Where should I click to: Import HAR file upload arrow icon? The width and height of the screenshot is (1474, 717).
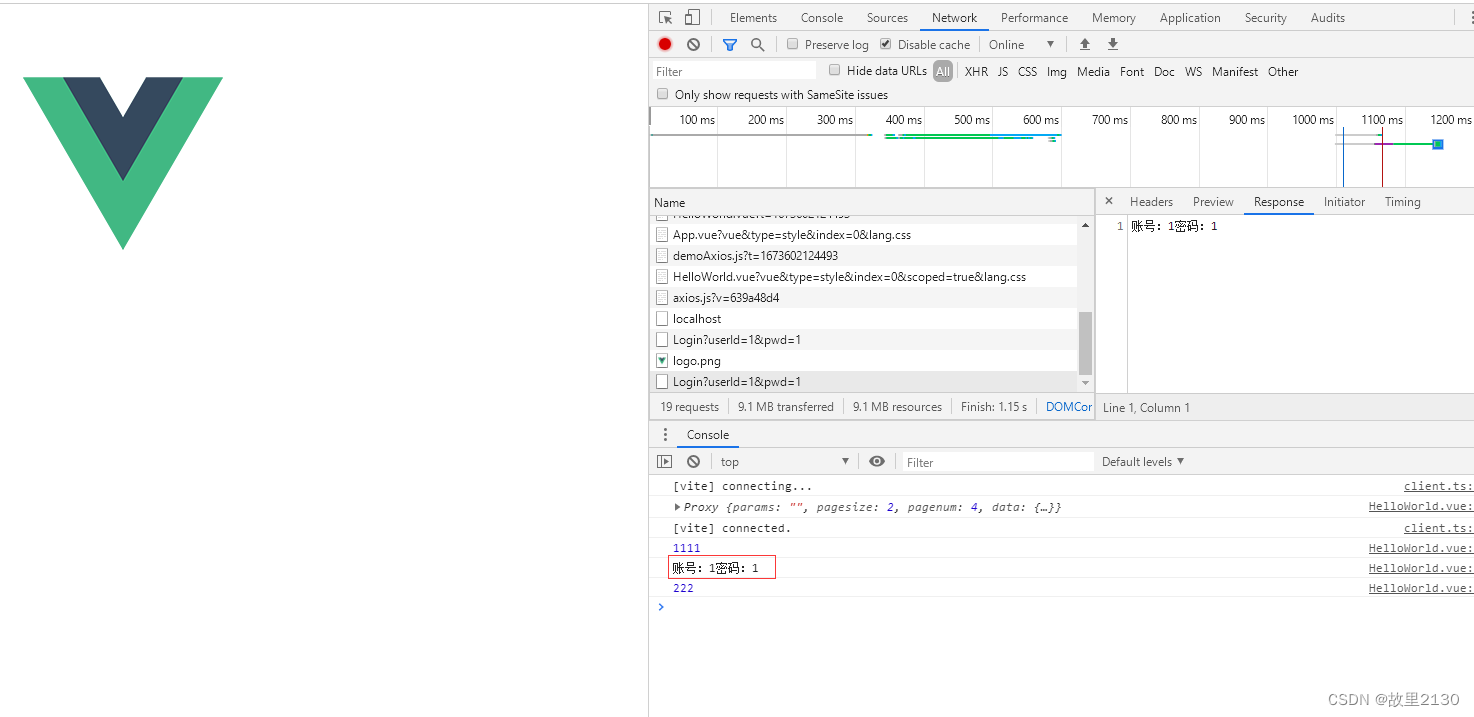click(1085, 44)
